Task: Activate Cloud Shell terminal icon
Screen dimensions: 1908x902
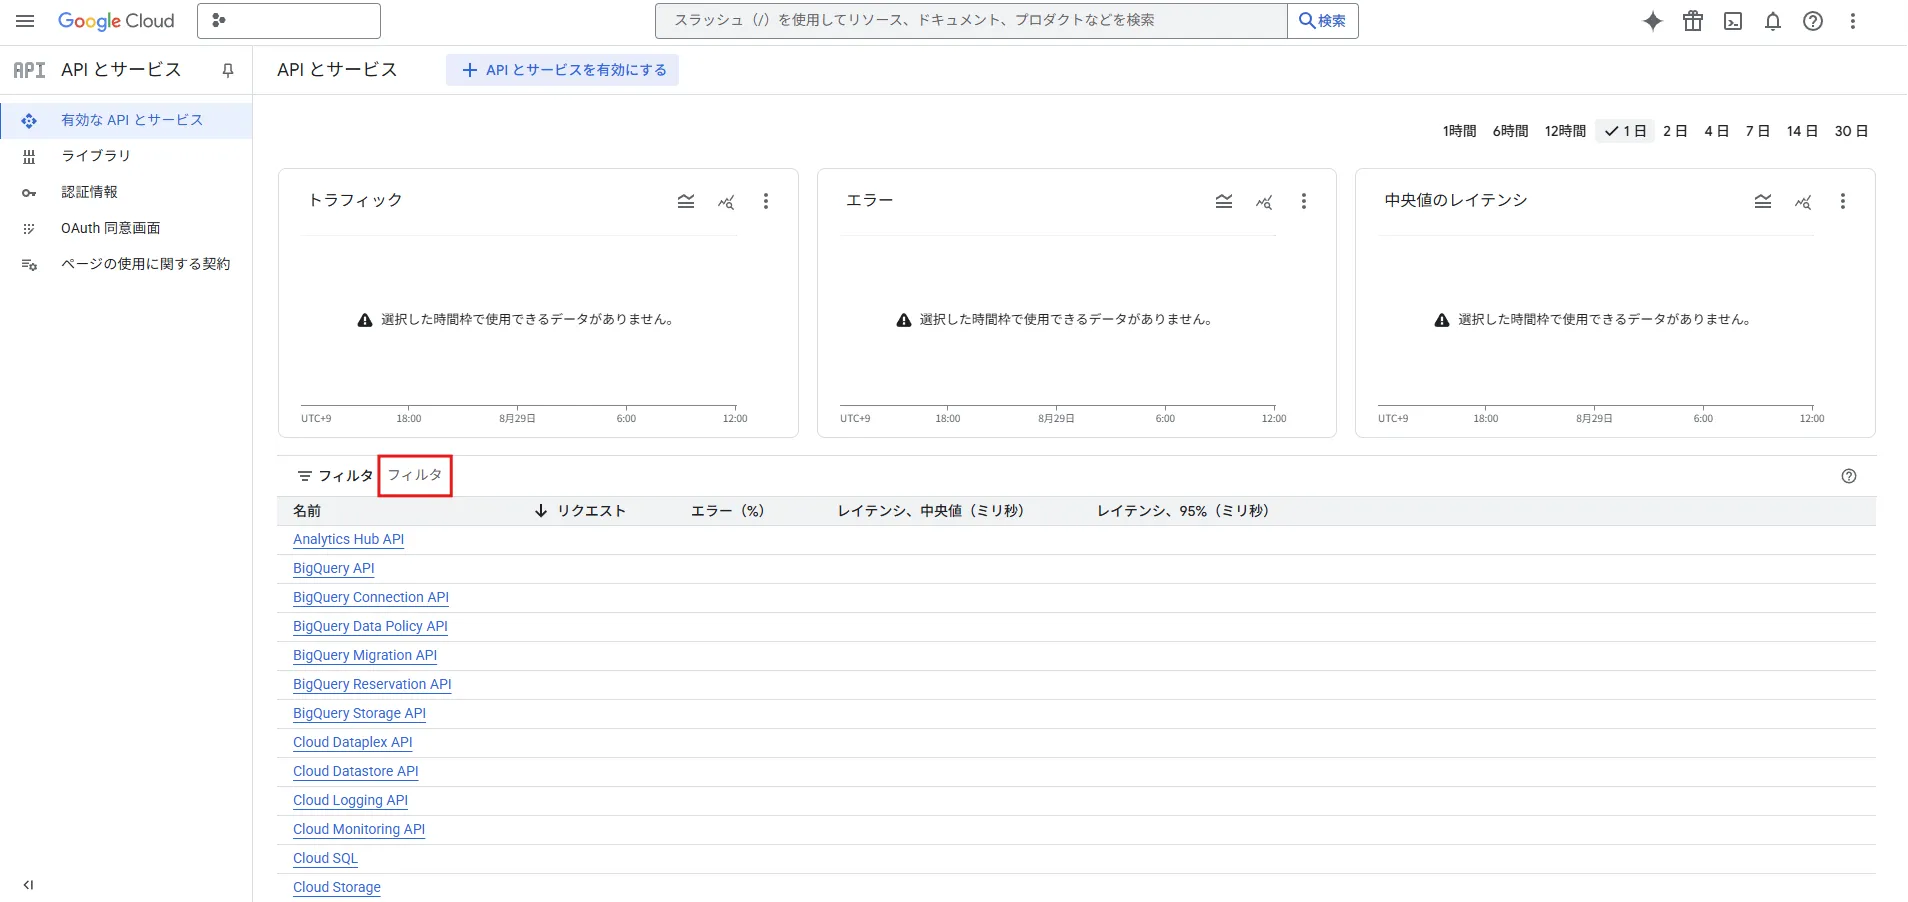Action: (x=1733, y=21)
